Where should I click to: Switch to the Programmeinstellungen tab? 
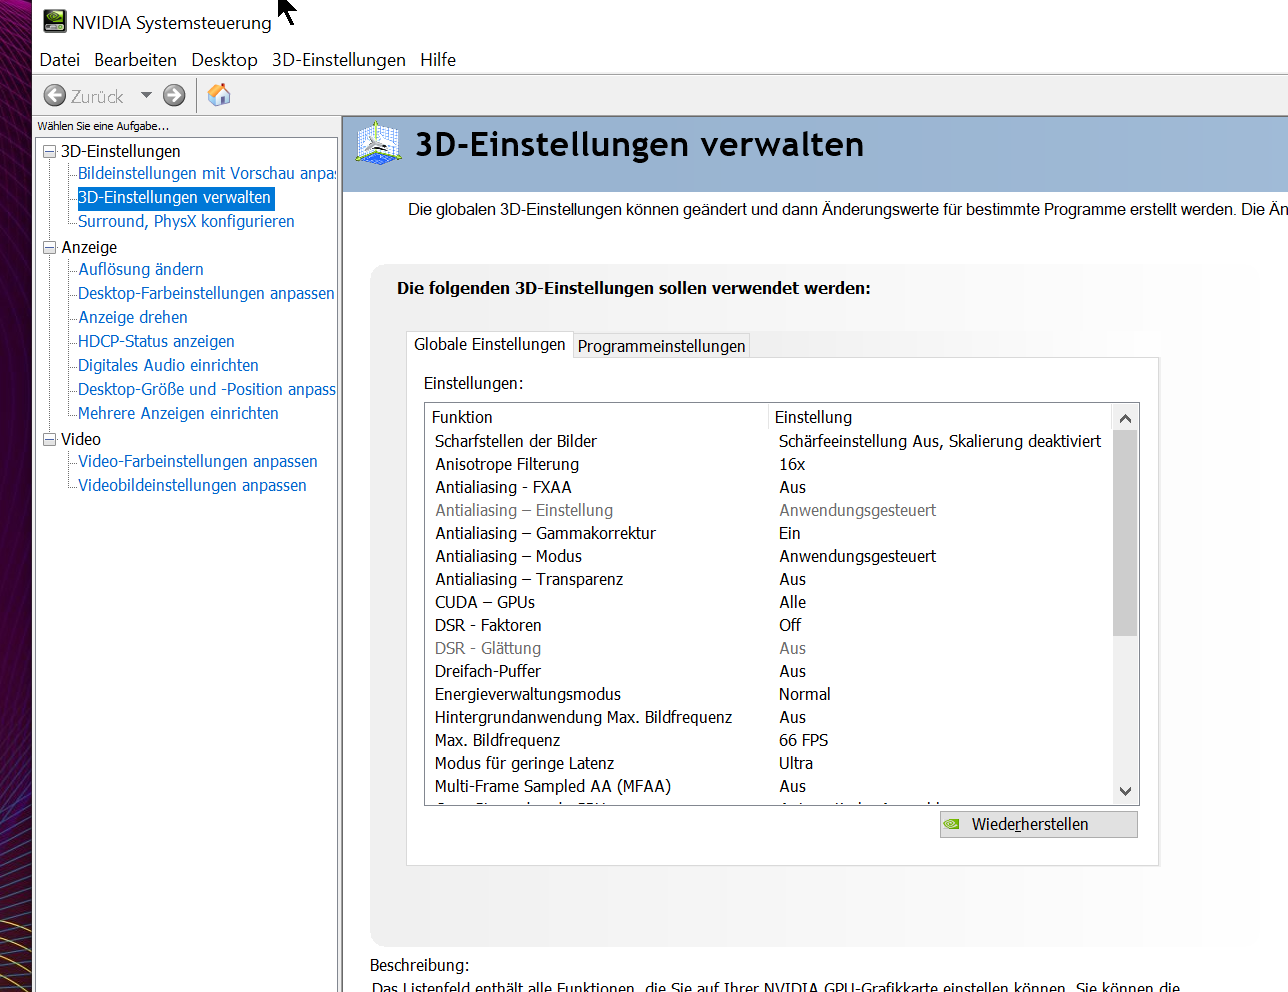(x=661, y=346)
